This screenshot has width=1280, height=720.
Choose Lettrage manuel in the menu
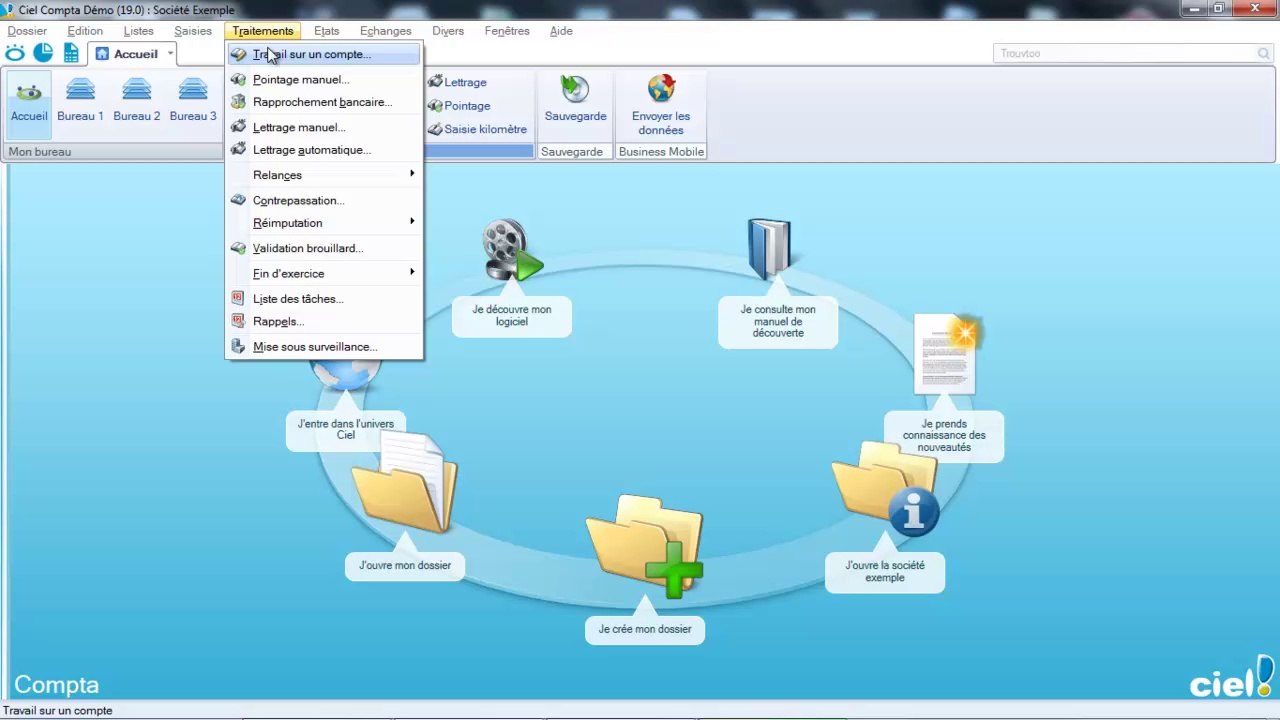click(324, 127)
